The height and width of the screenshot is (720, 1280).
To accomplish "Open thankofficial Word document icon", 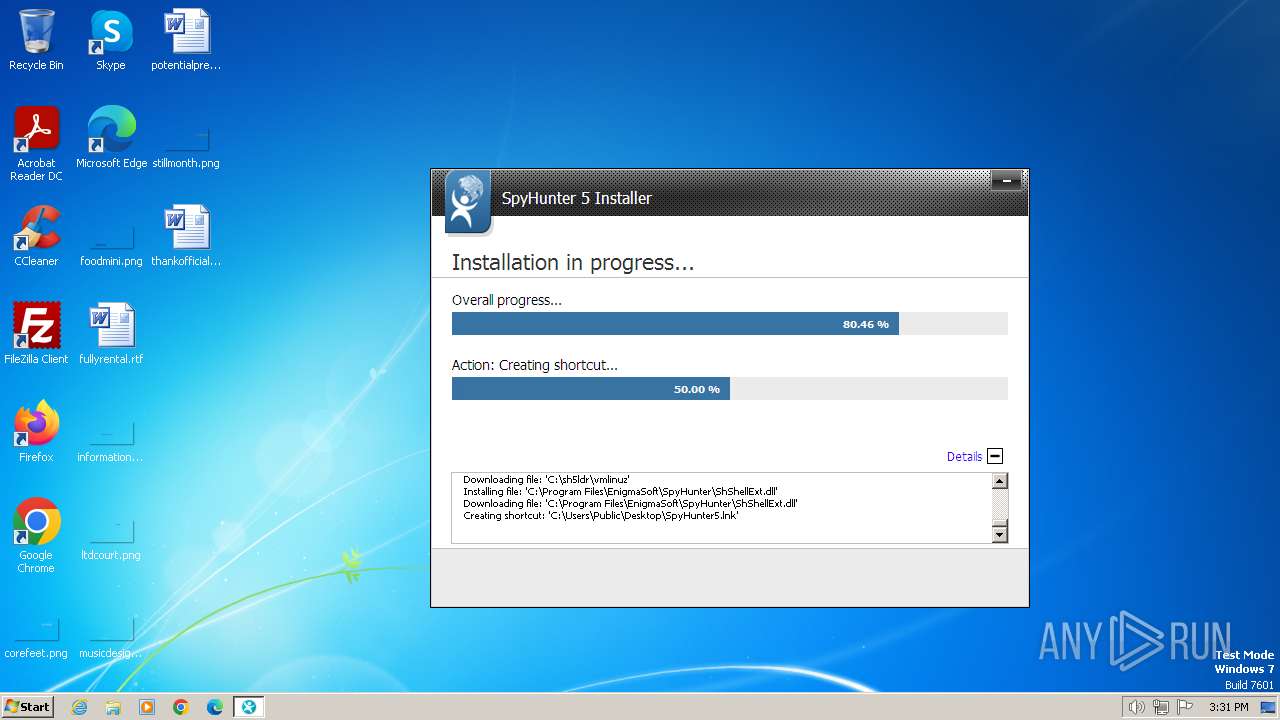I will [x=186, y=236].
